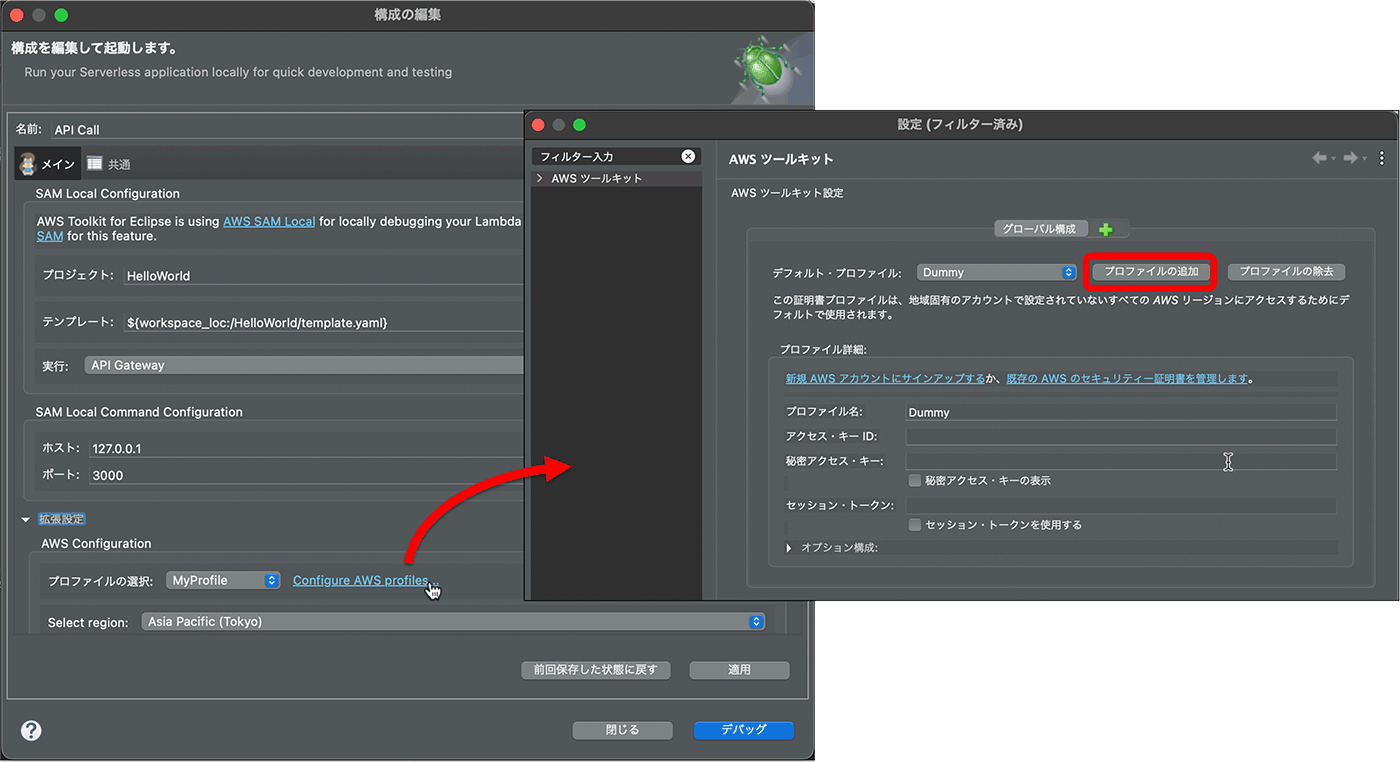Collapse the 拡張設定 section

(x=26, y=519)
